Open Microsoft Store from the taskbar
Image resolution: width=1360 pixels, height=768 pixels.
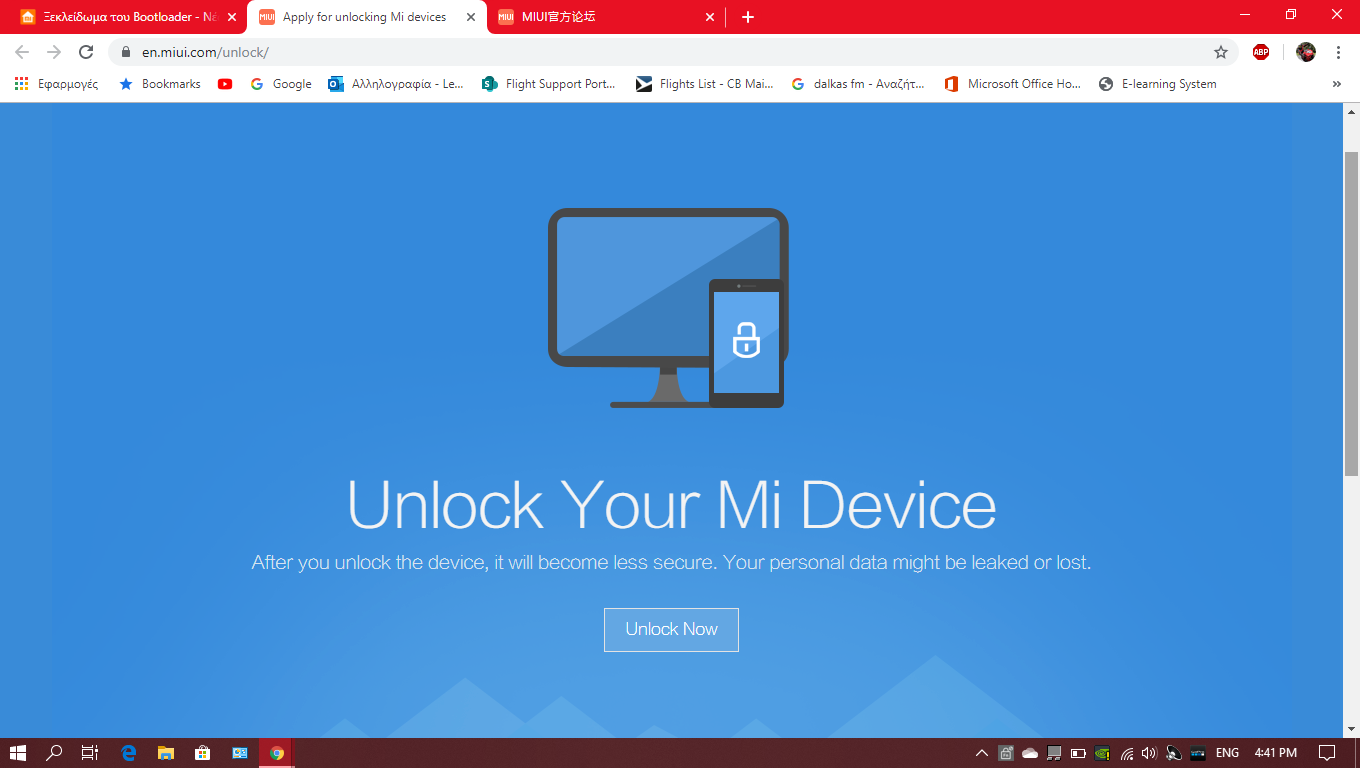pos(202,753)
